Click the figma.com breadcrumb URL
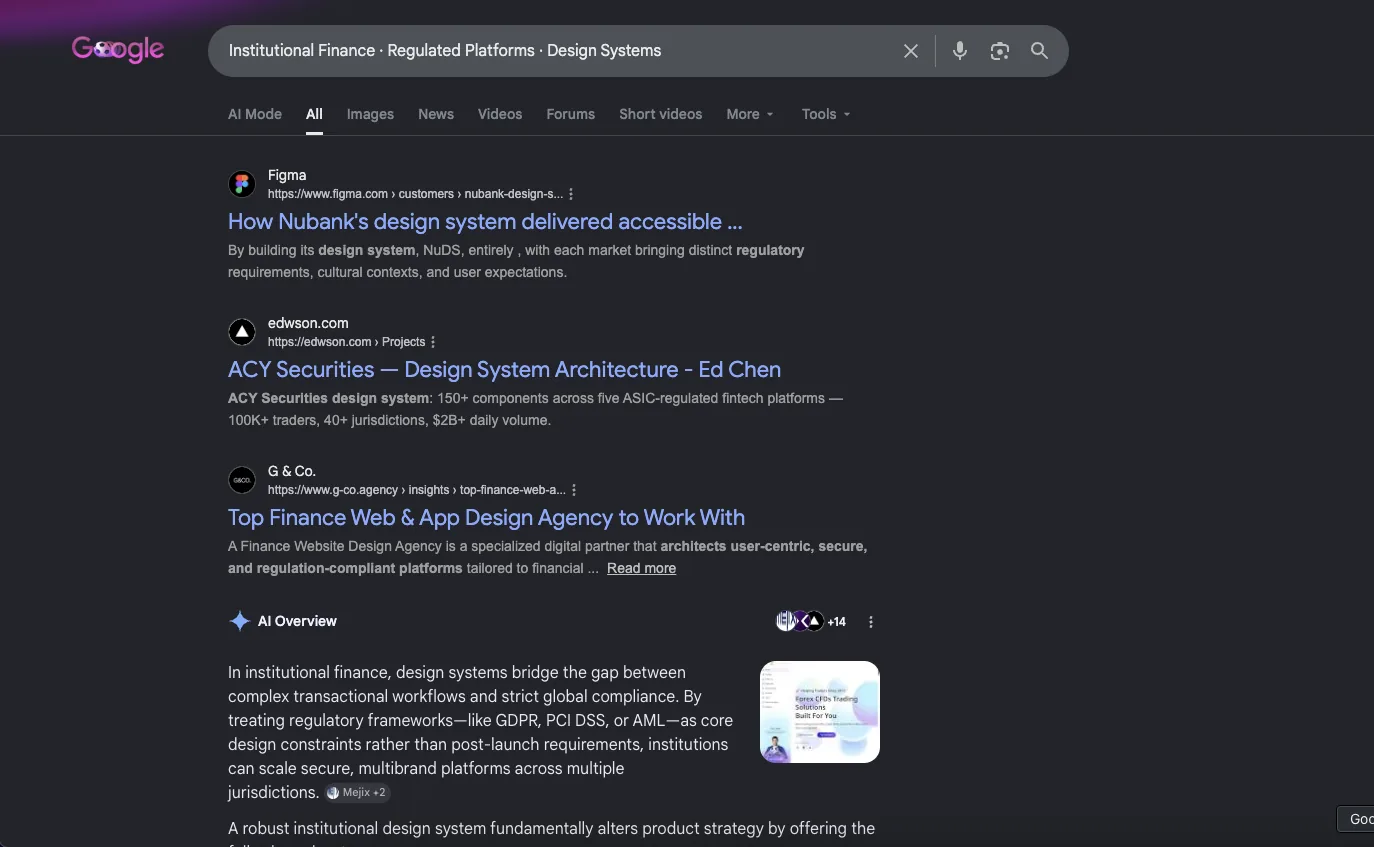 [x=415, y=194]
